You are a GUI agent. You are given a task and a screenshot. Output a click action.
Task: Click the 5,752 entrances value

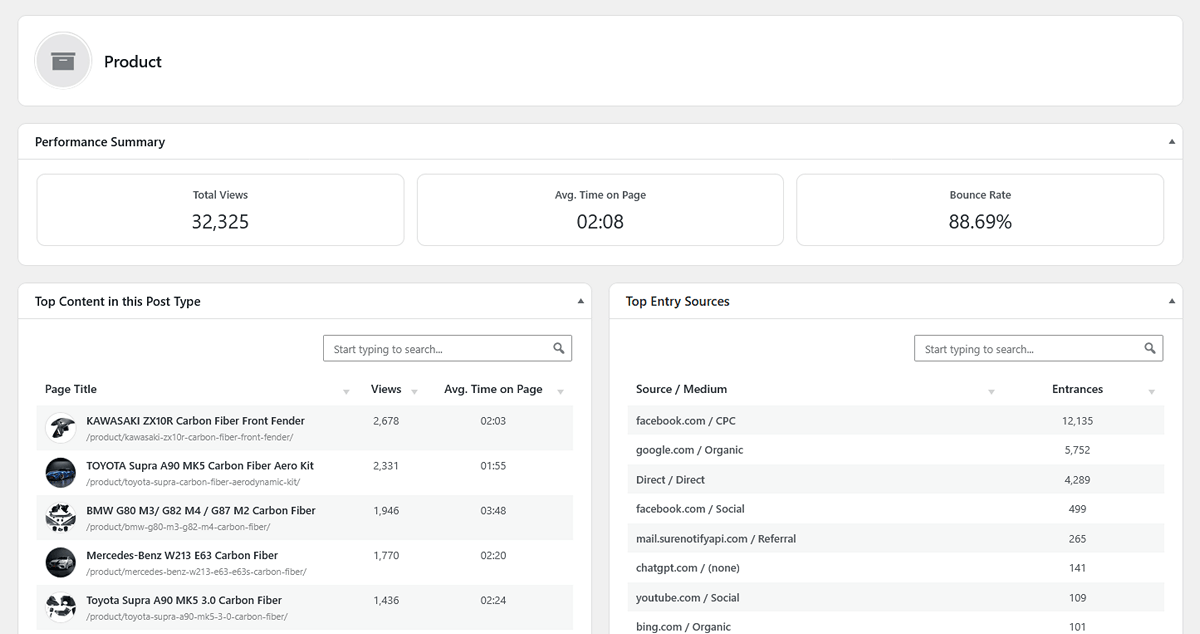tap(1077, 450)
